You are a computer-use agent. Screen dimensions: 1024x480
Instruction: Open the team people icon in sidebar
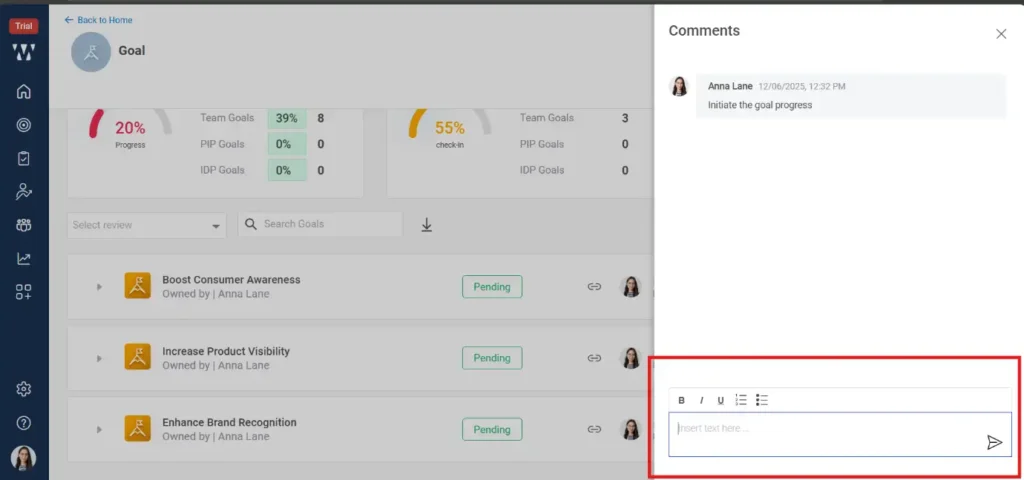click(x=24, y=225)
